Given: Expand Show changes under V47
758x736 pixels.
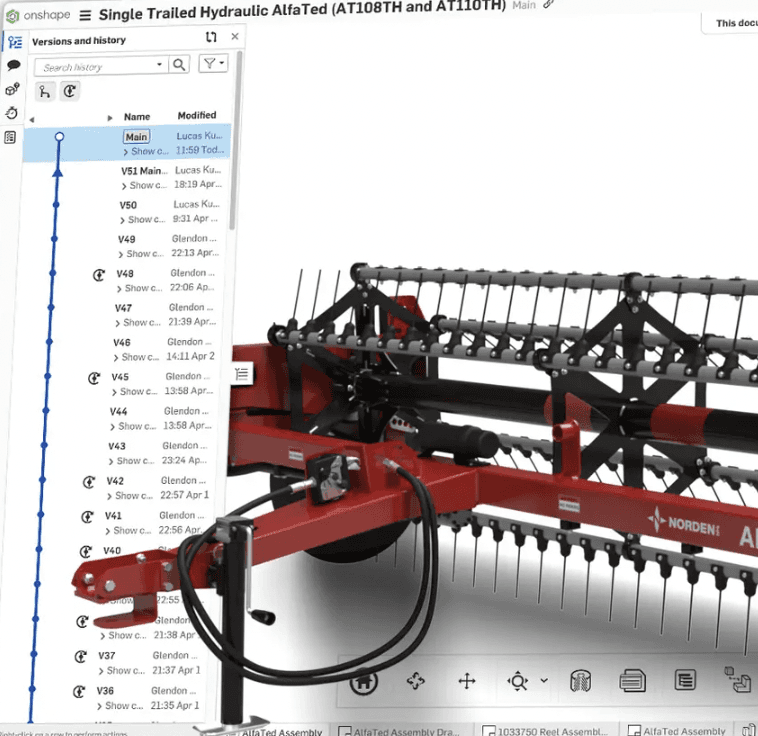Looking at the screenshot, I should (138, 323).
